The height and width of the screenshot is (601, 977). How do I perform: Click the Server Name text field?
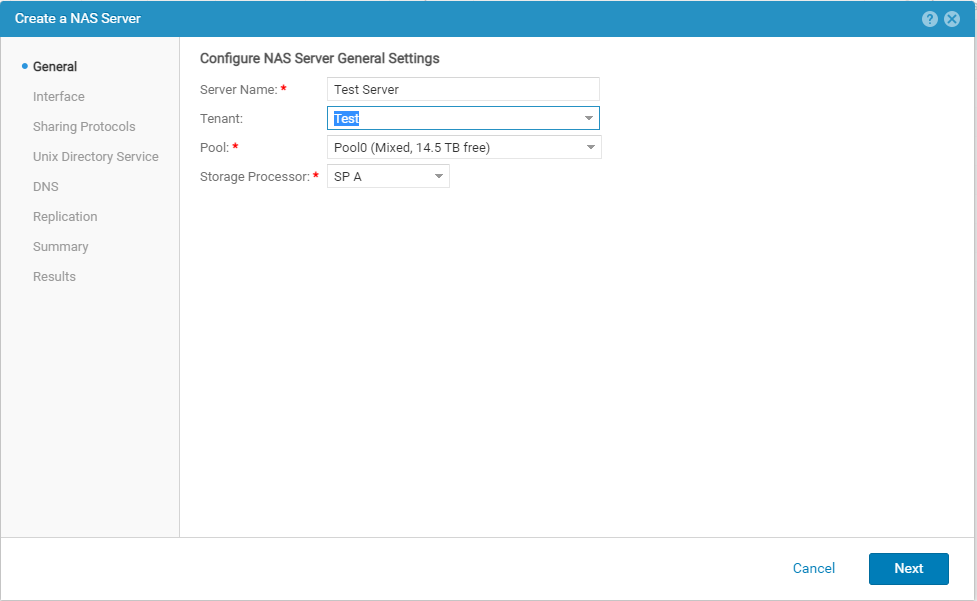coord(463,90)
